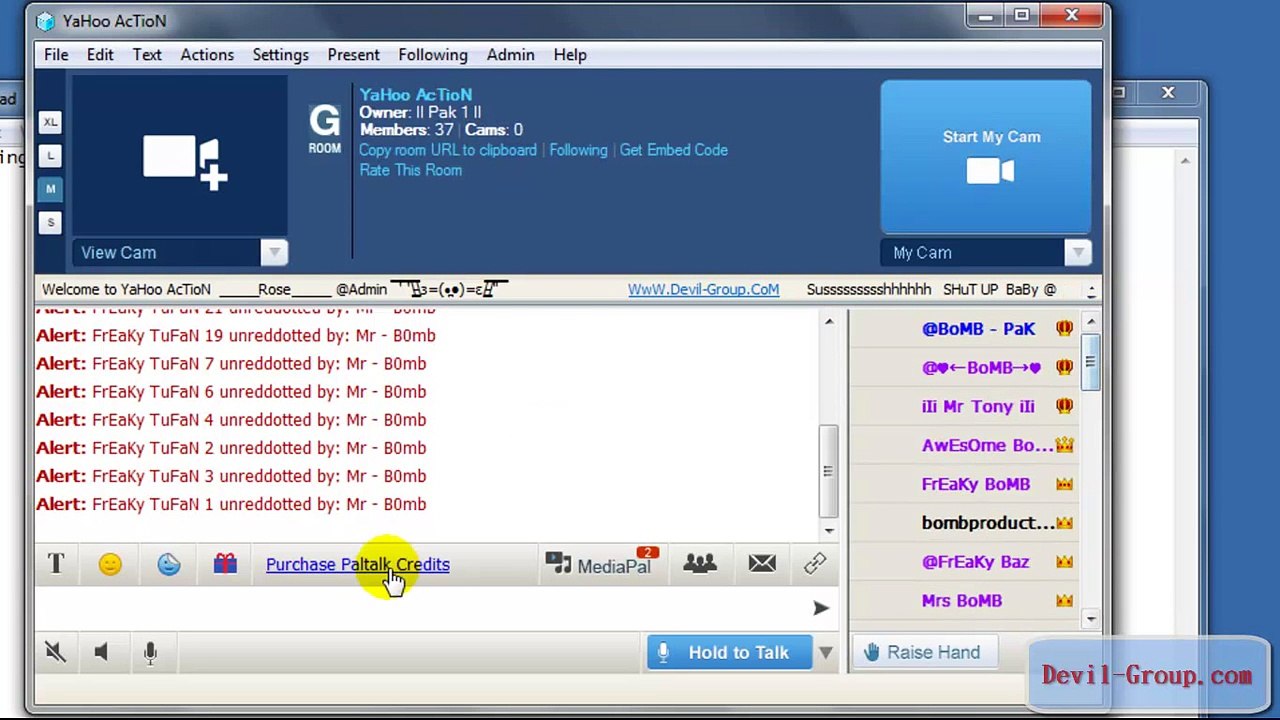This screenshot has width=1280, height=720.
Task: Click the alert line "FrEaKy TuFaN 19 unreddotted"
Action: click(x=236, y=336)
